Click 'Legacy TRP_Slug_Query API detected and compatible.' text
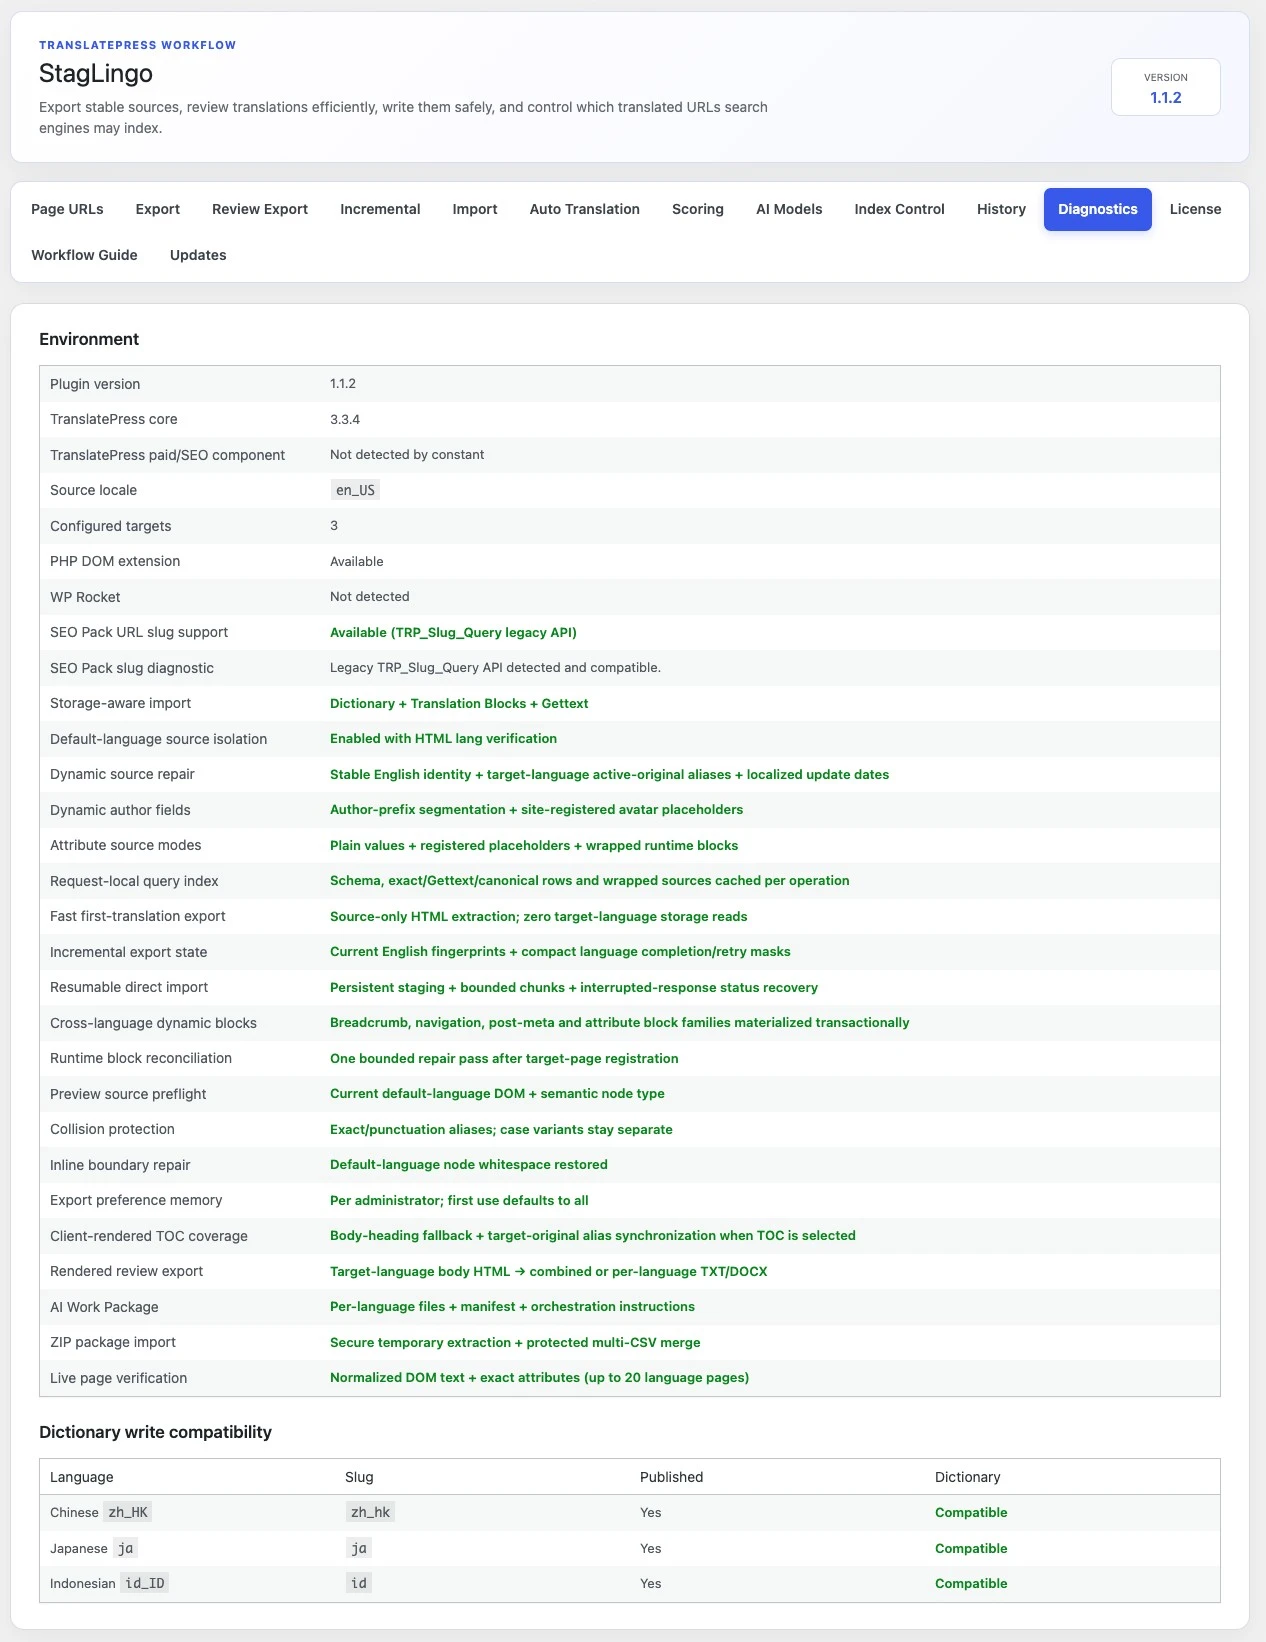 pyautogui.click(x=495, y=668)
